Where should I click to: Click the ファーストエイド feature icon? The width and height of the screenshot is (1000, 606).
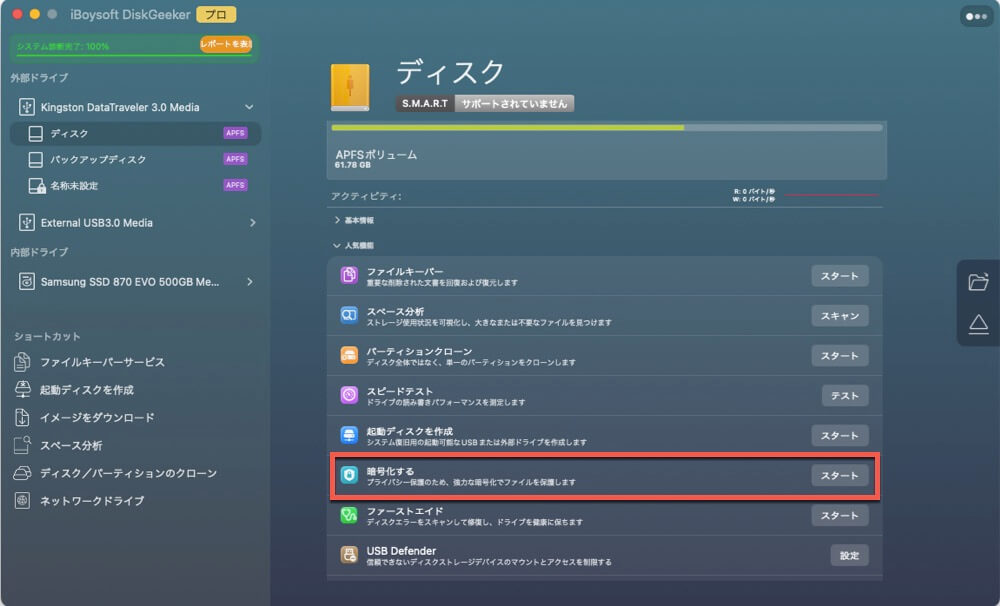pyautogui.click(x=349, y=515)
